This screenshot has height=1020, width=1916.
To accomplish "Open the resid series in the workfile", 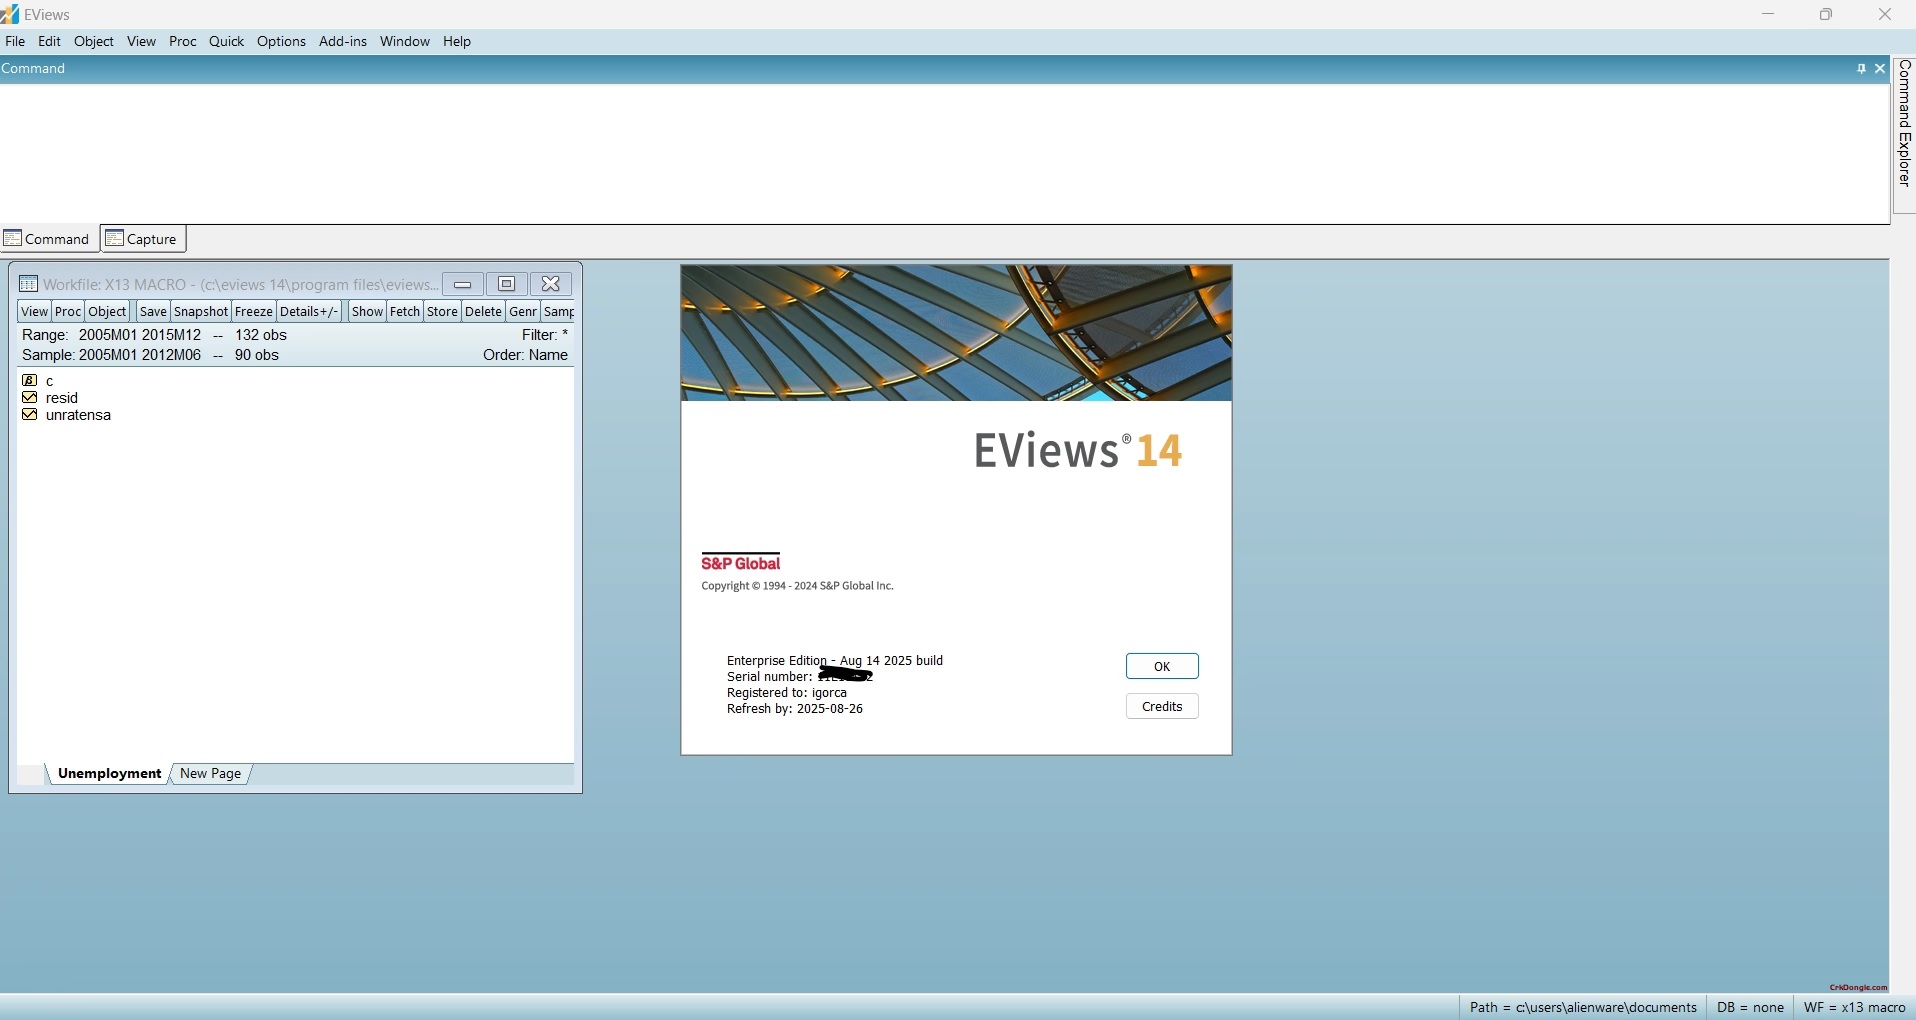I will point(61,397).
